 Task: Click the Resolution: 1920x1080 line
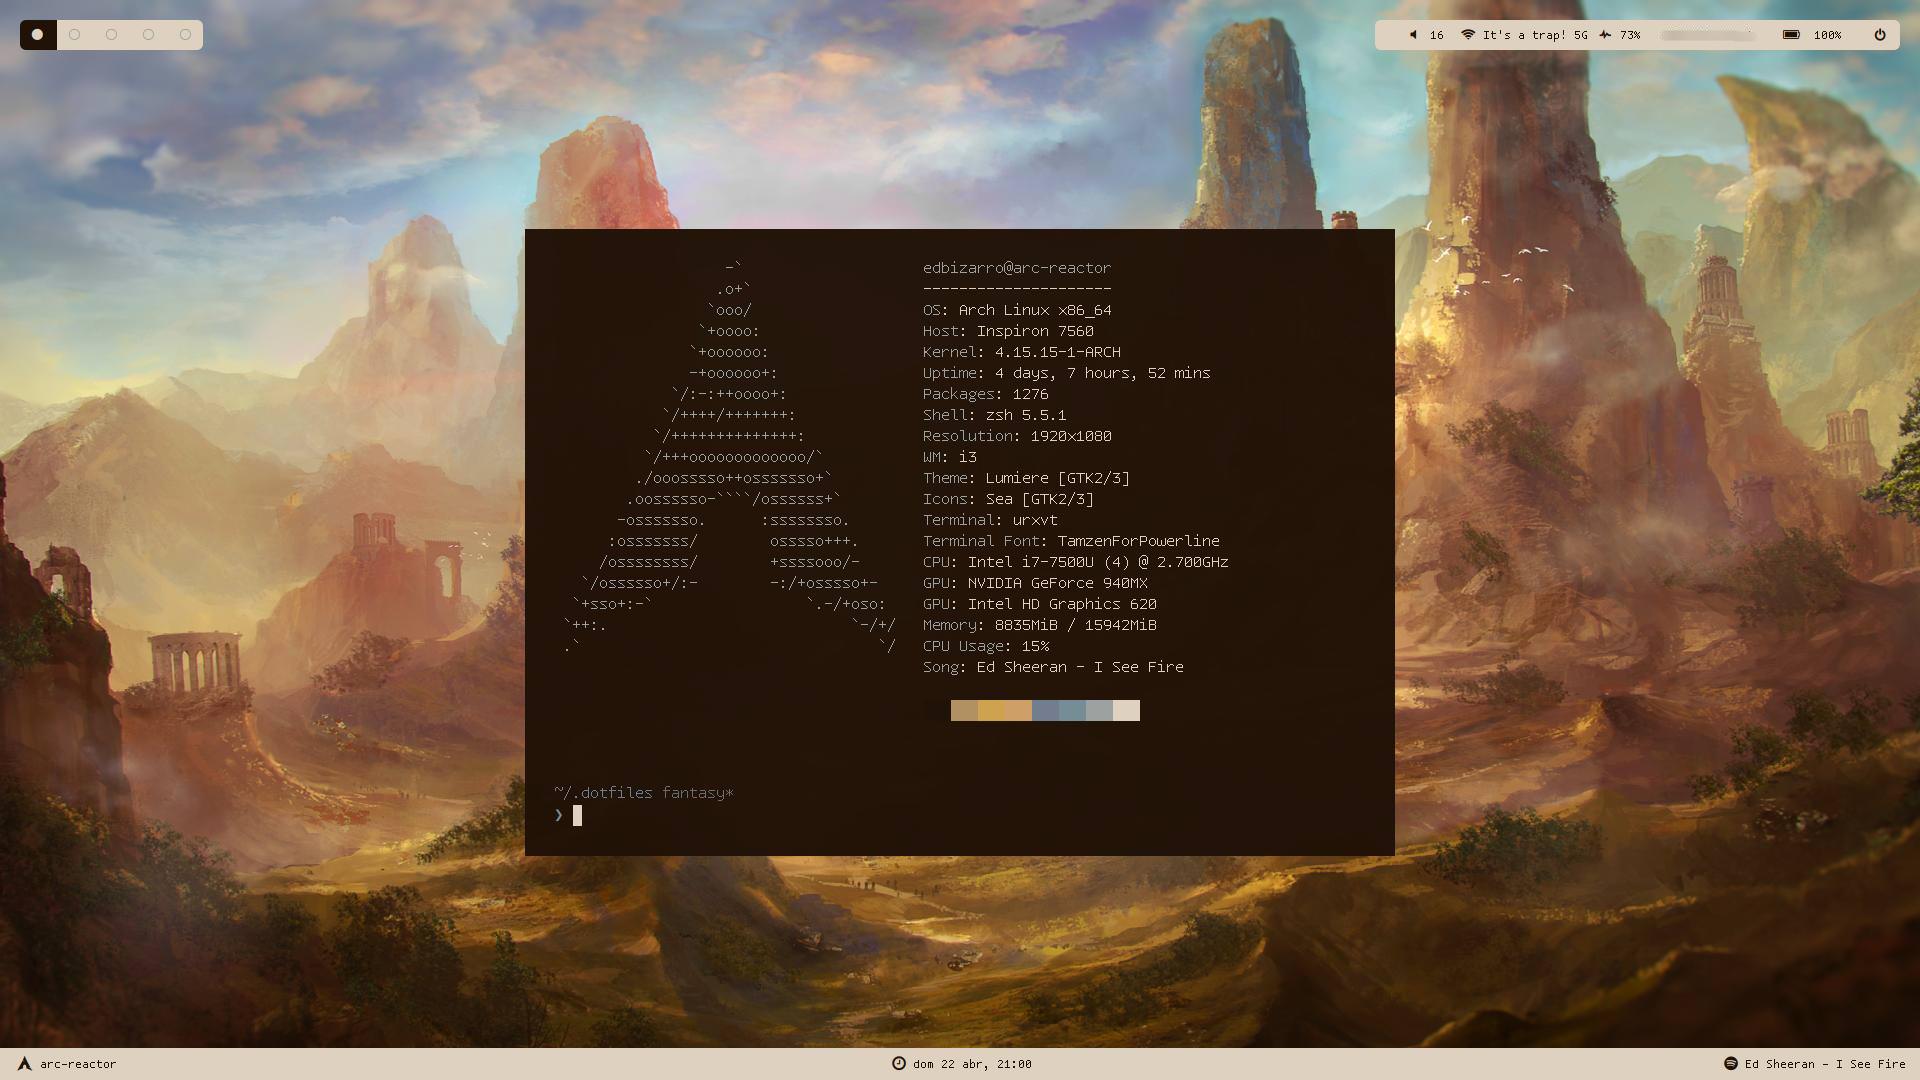click(x=1017, y=436)
